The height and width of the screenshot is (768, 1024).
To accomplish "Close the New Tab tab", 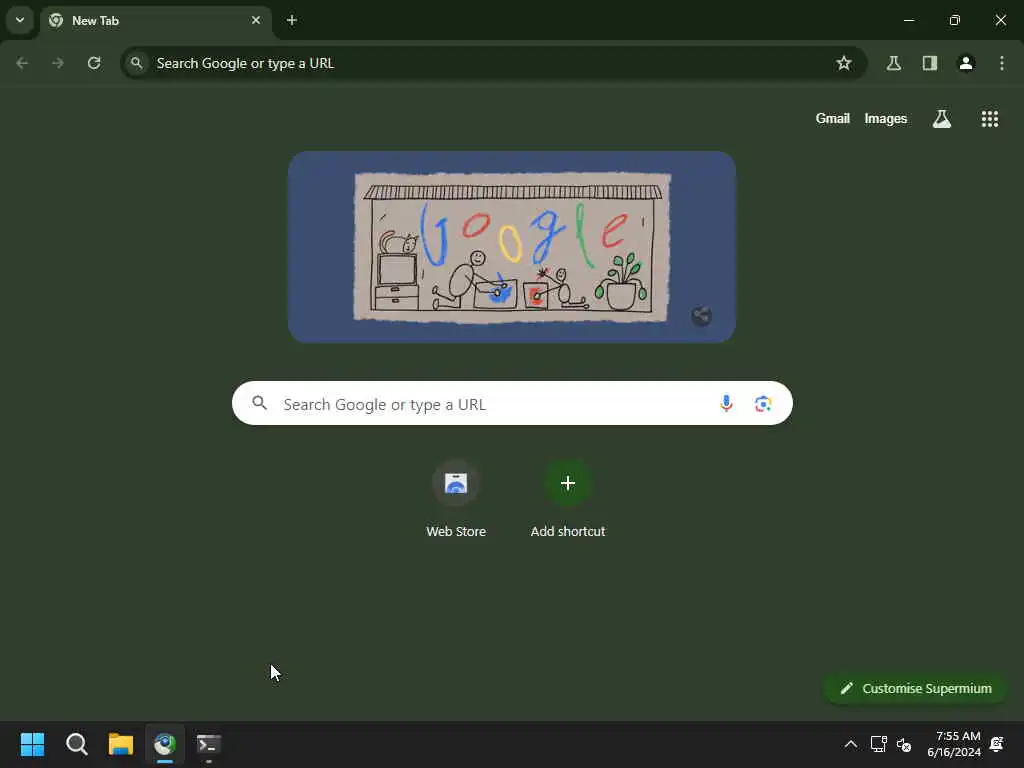I will click(256, 20).
